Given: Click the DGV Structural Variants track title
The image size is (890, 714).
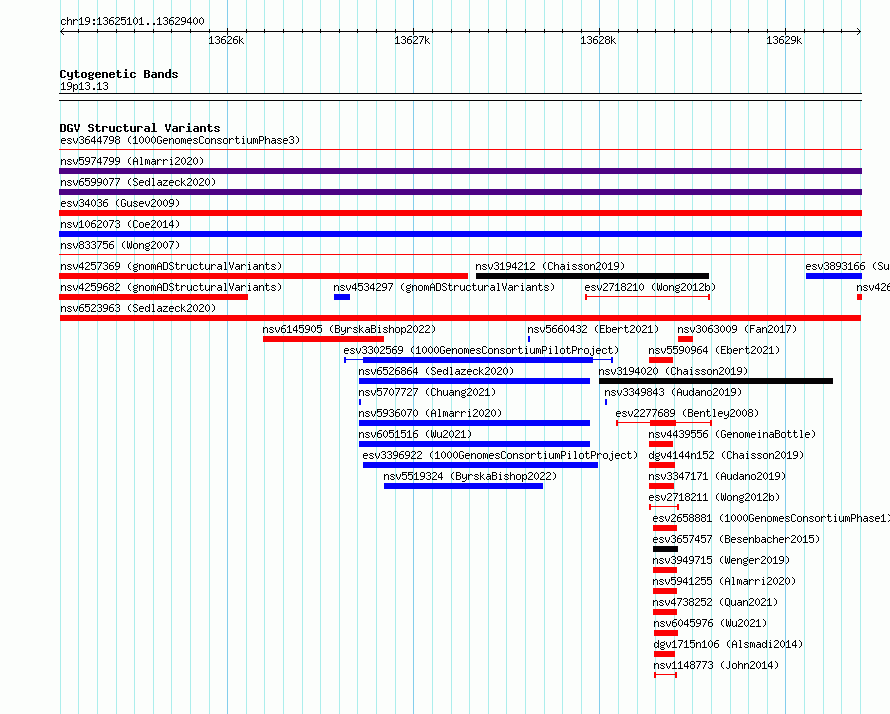Looking at the screenshot, I should click(140, 128).
